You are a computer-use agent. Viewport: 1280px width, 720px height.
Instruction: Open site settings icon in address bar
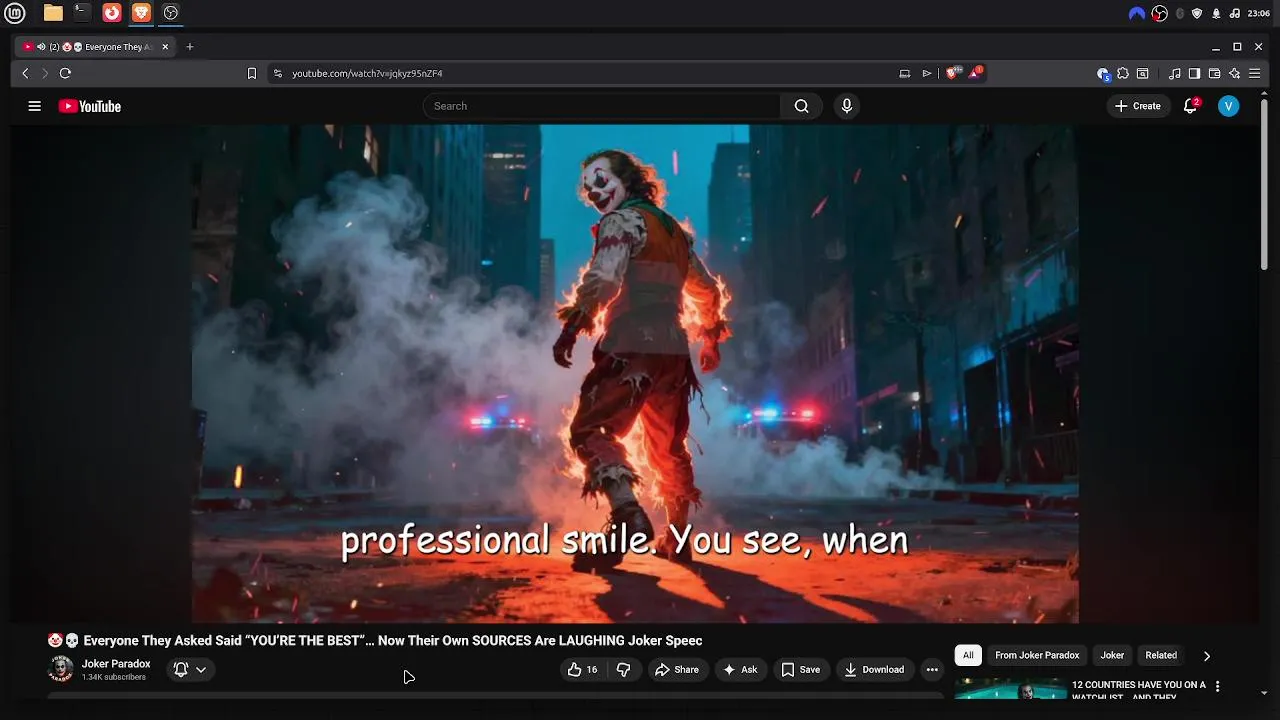point(278,73)
